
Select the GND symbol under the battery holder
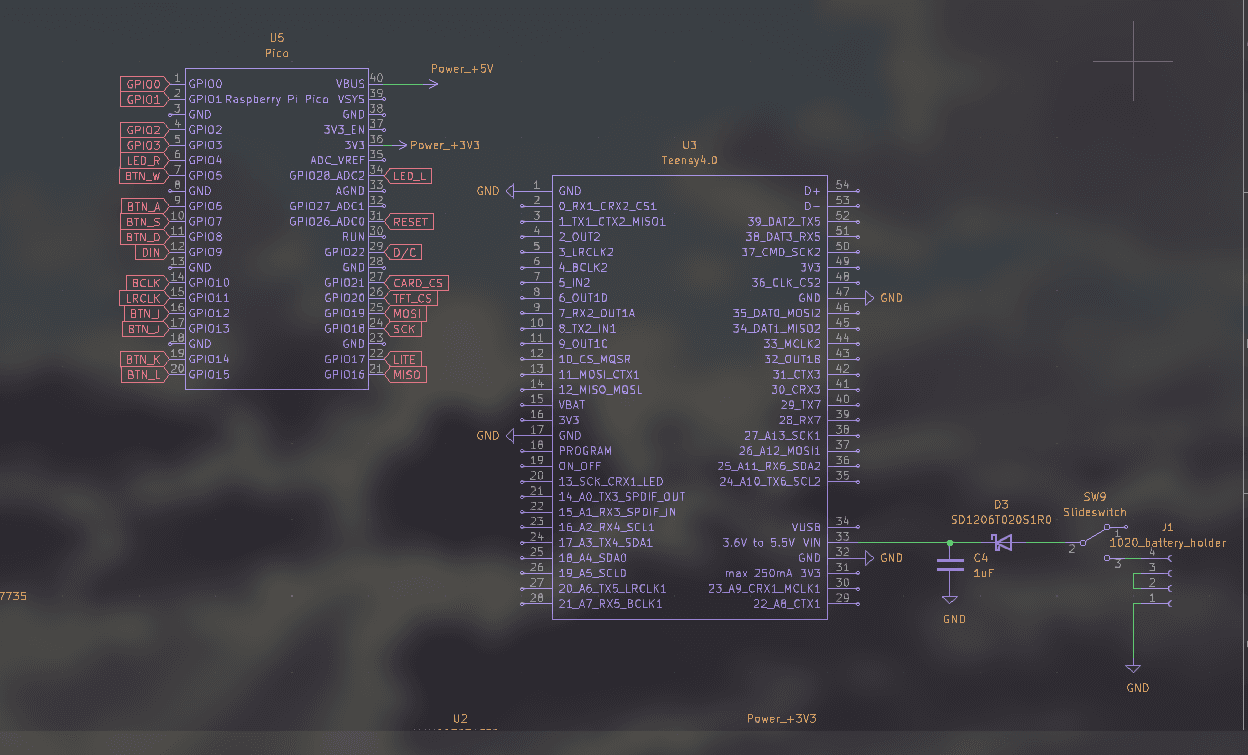(x=1133, y=668)
